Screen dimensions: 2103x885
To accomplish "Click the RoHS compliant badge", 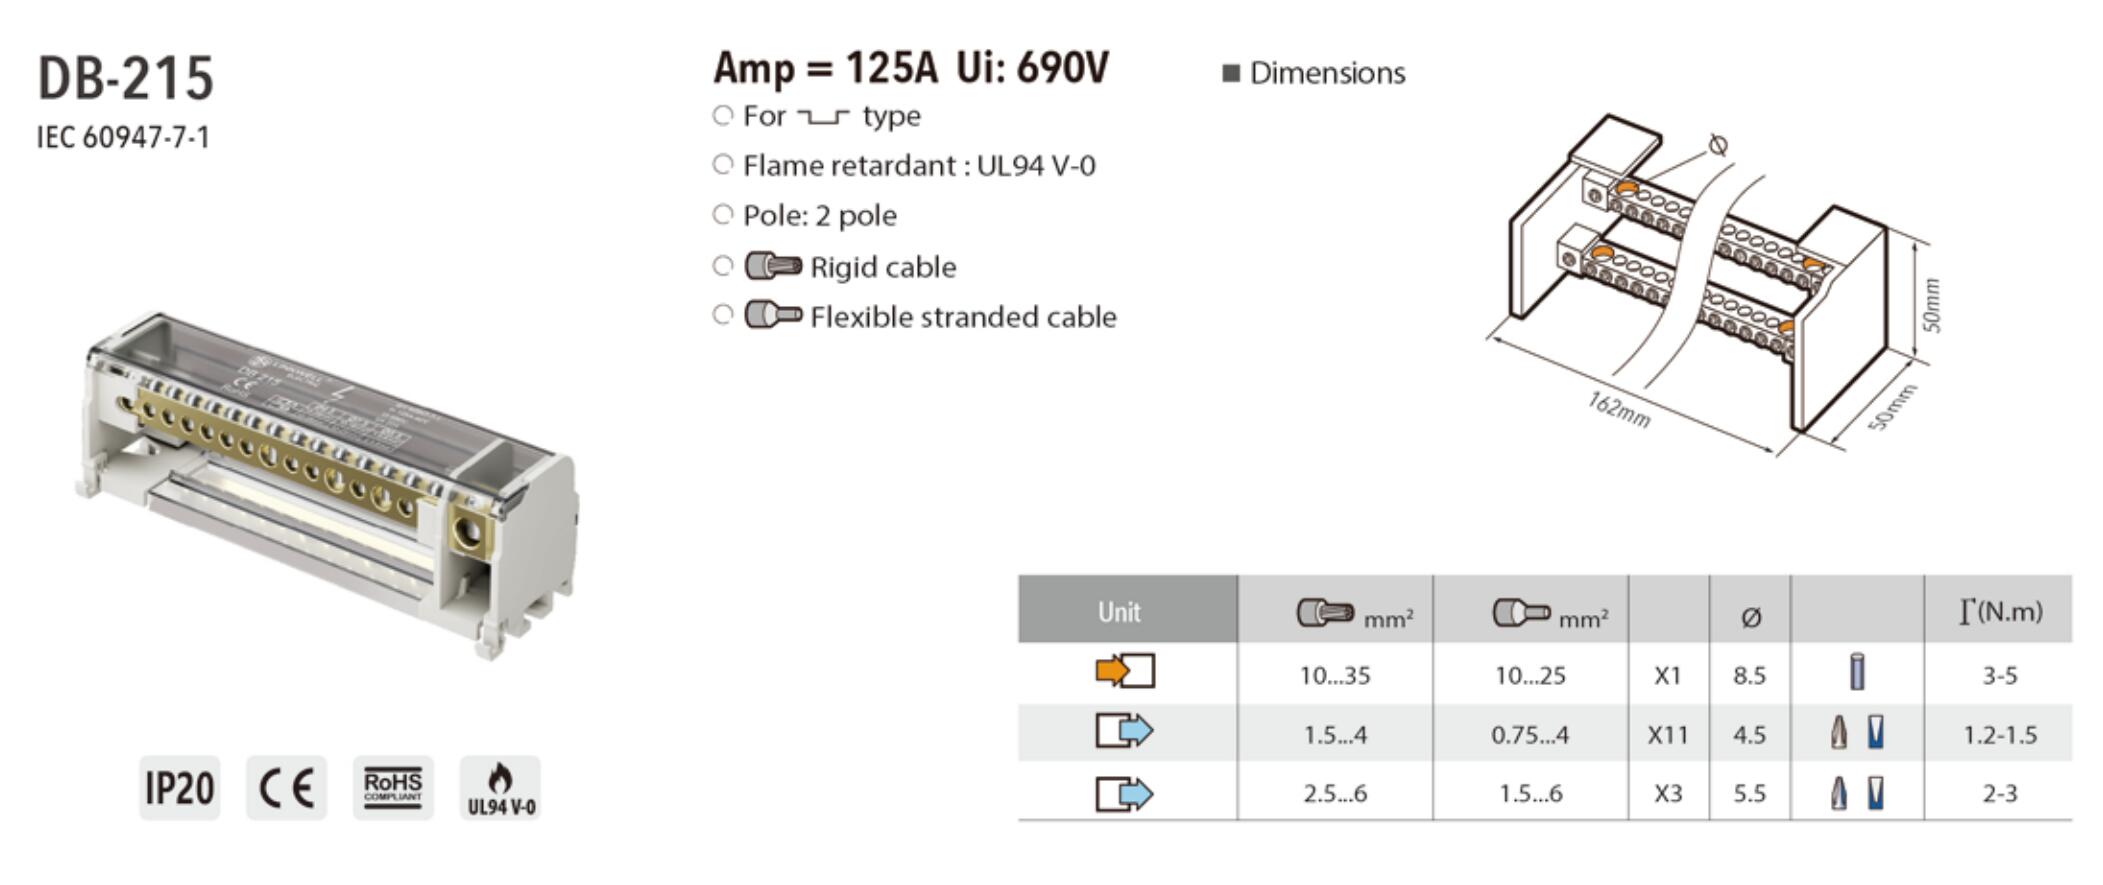I will click(393, 788).
